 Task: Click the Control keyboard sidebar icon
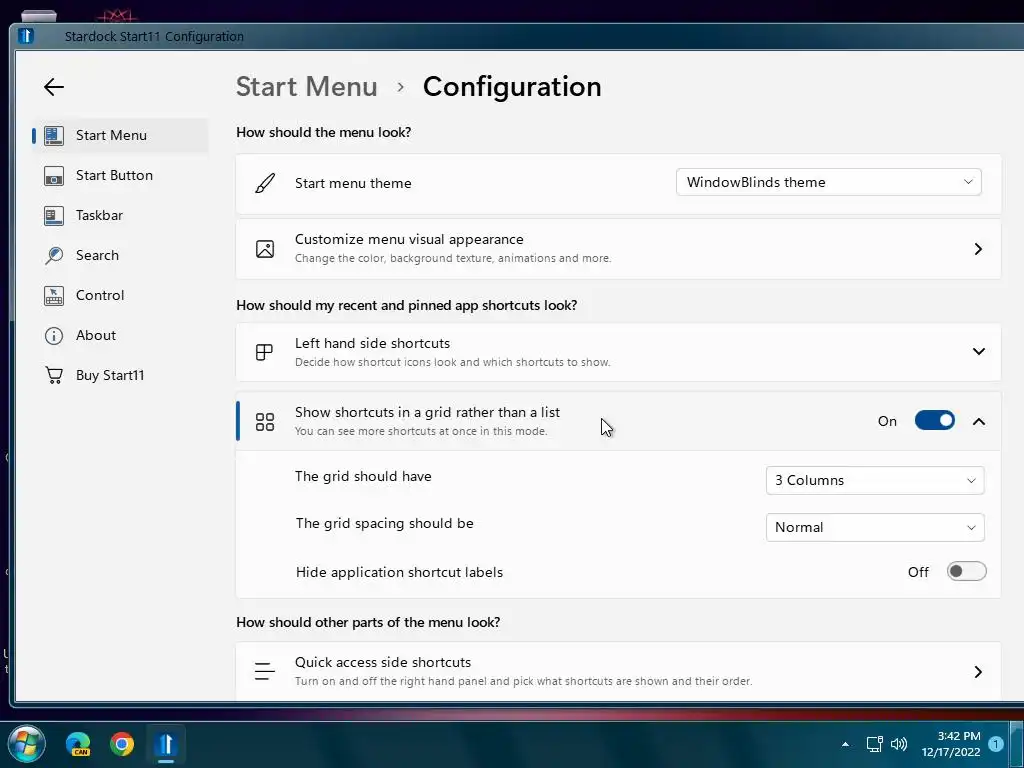click(54, 295)
